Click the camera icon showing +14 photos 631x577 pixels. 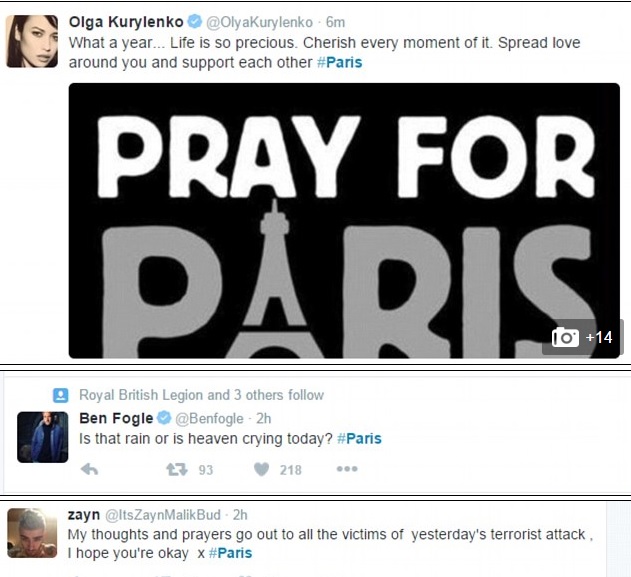click(x=565, y=337)
